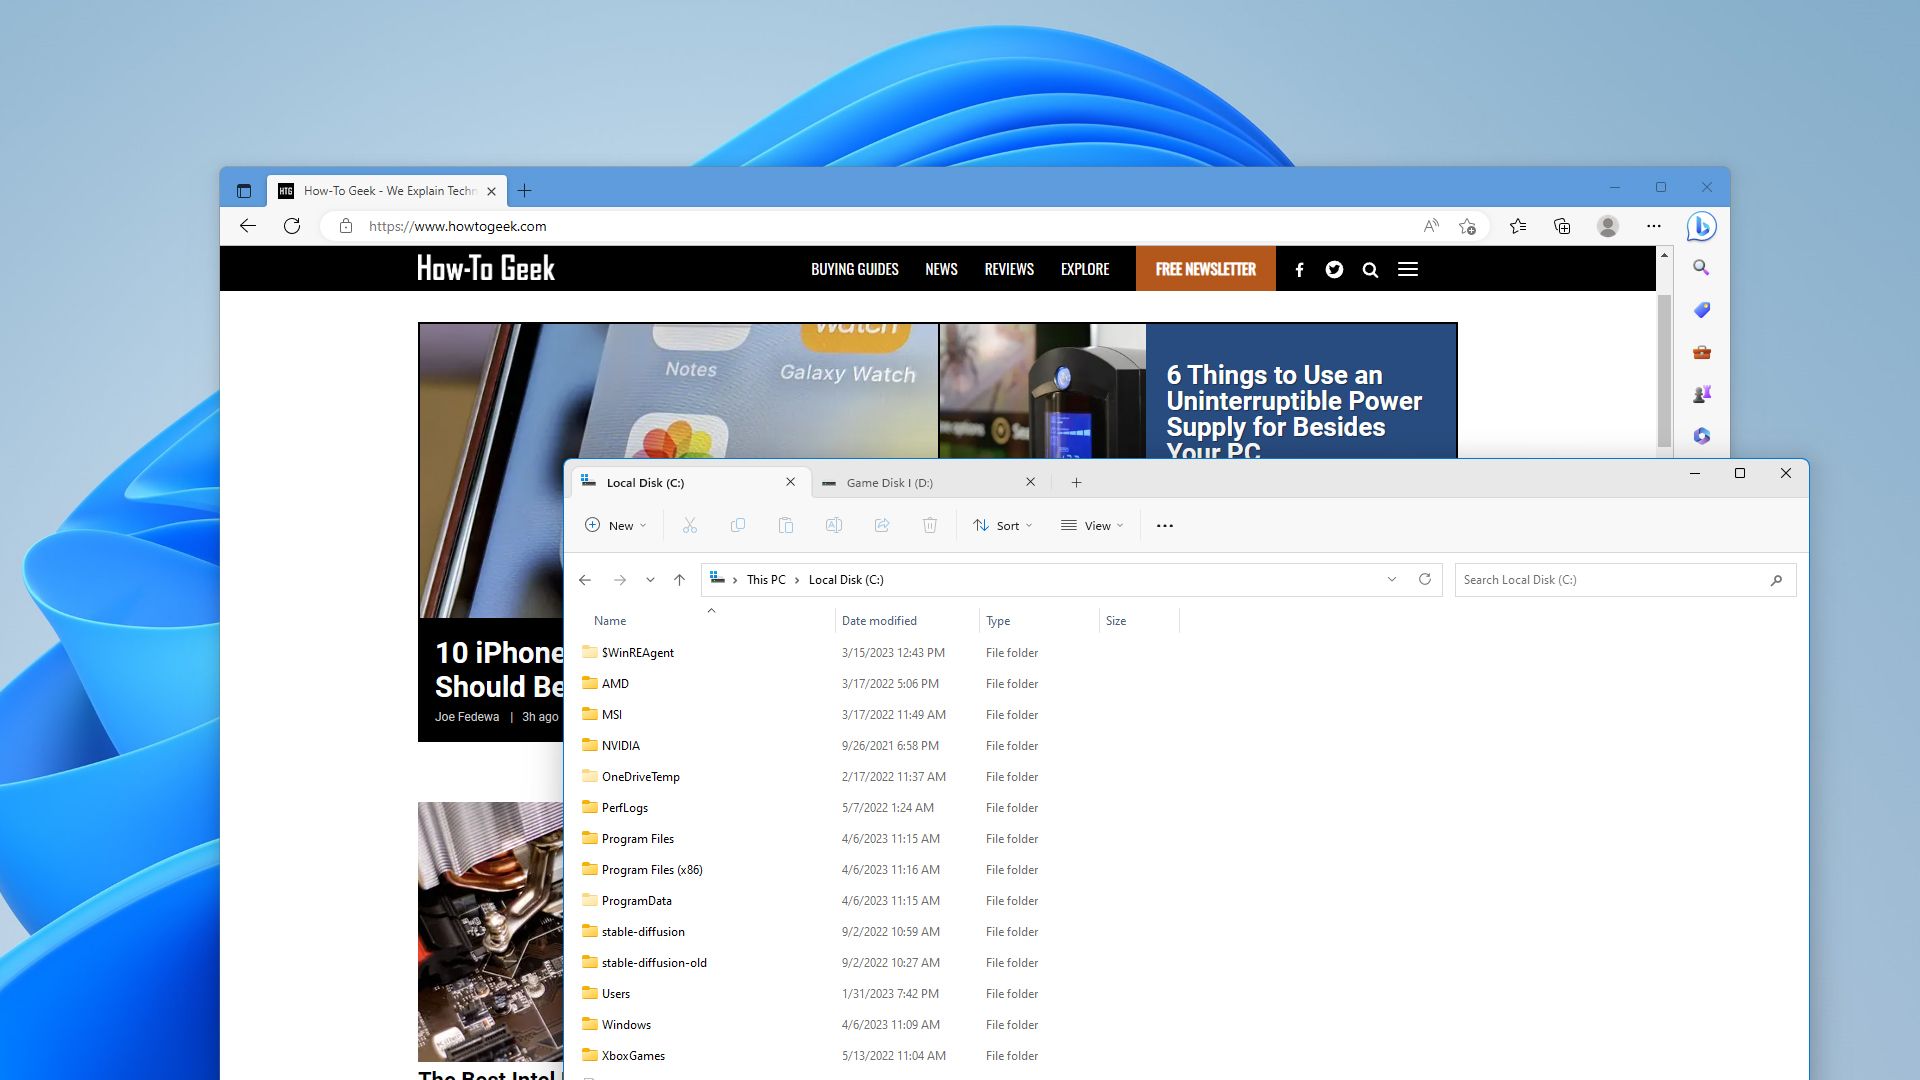
Task: Click the browser reload page icon
Action: click(292, 226)
